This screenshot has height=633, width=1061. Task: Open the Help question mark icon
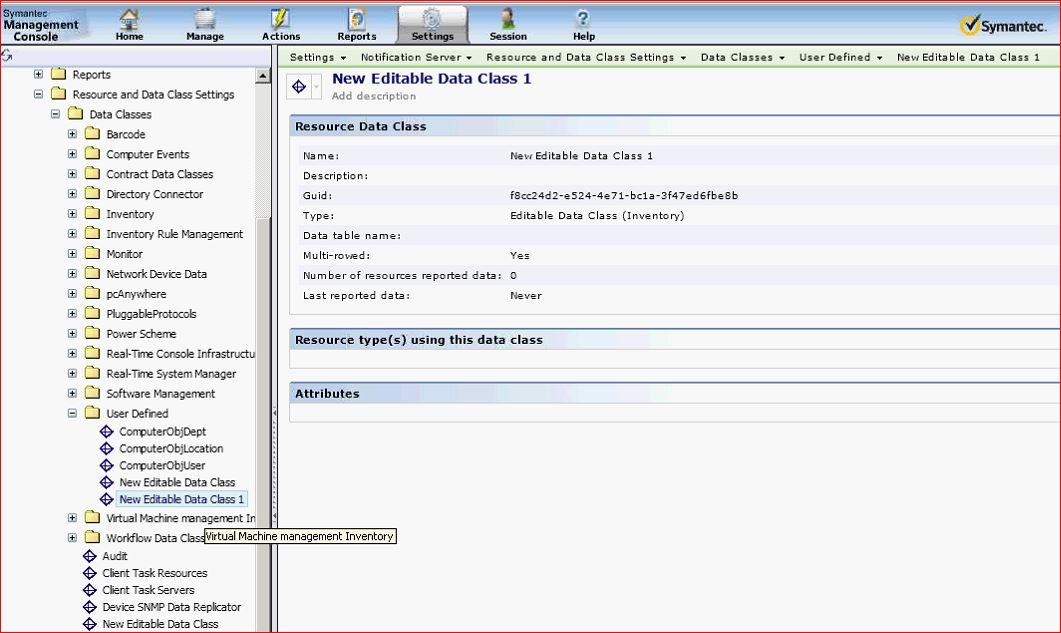pos(583,24)
